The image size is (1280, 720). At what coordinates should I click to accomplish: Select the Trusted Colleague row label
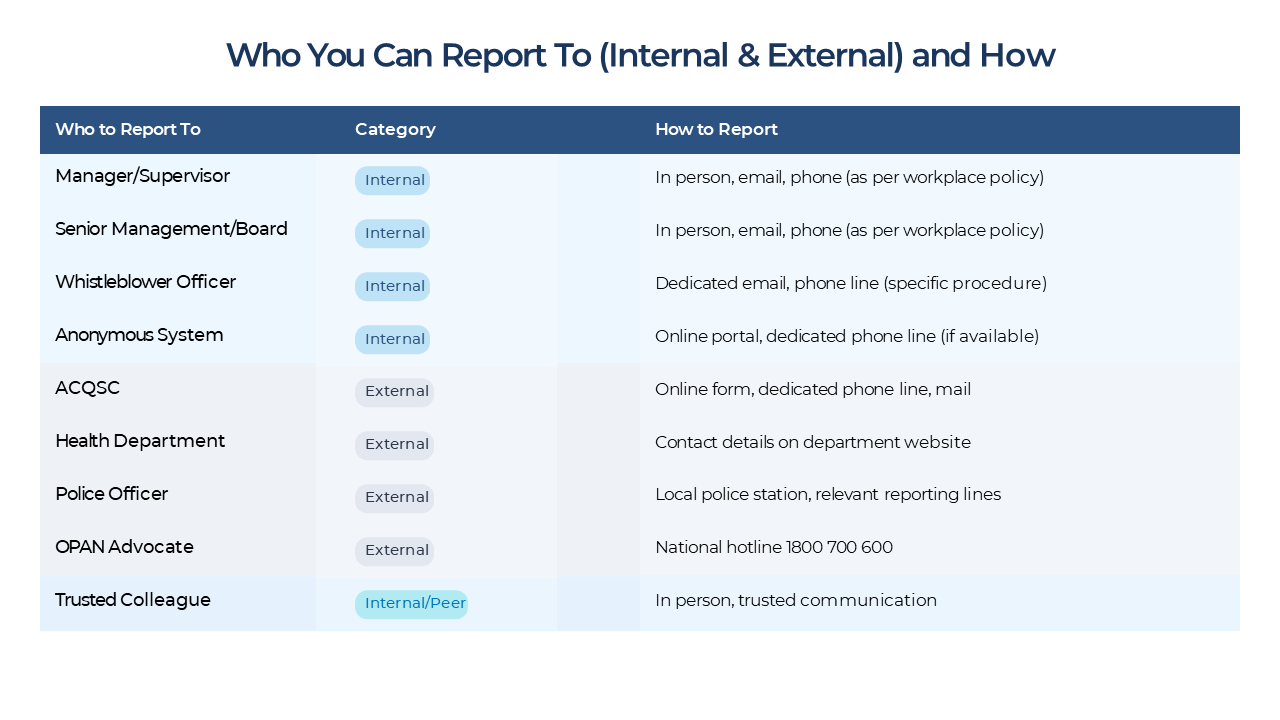pyautogui.click(x=133, y=600)
